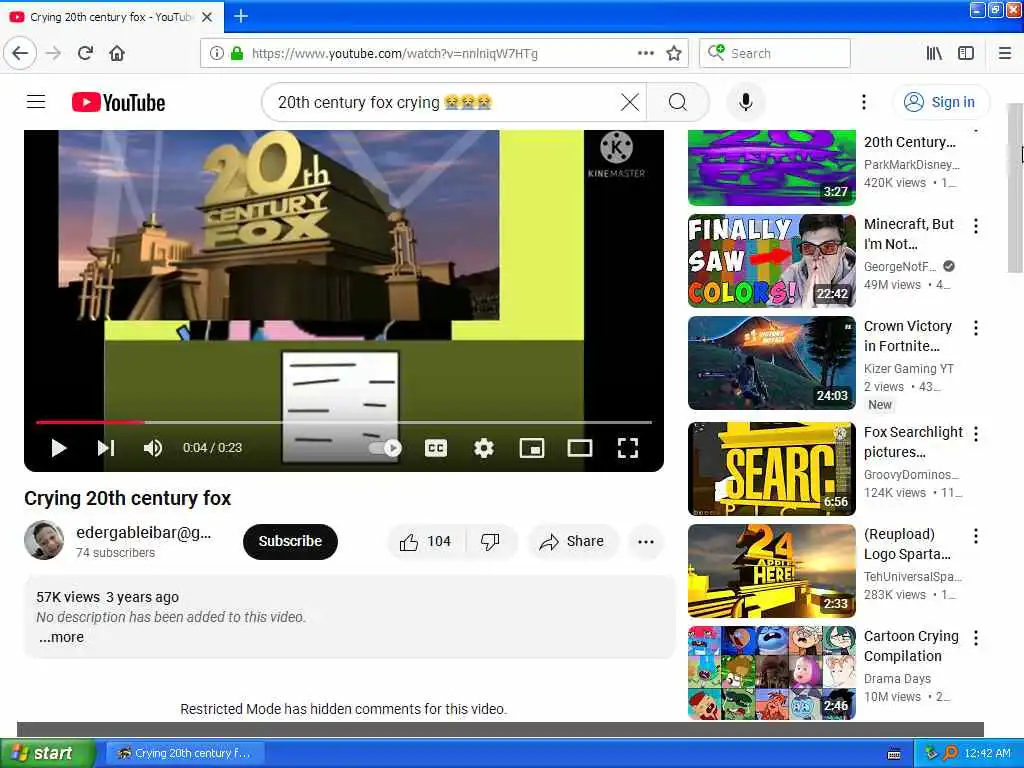
Task: Open Logo Sparta video options menu
Action: pos(976,536)
